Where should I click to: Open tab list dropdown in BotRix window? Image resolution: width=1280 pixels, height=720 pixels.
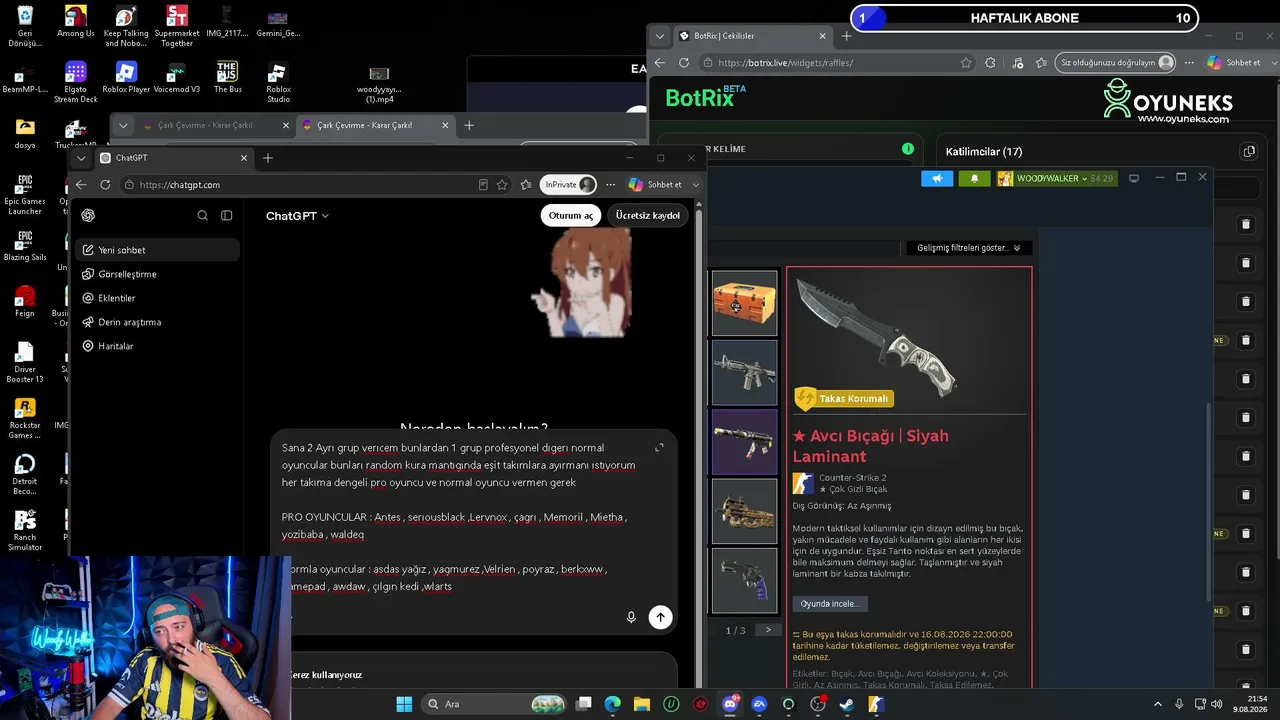point(659,36)
